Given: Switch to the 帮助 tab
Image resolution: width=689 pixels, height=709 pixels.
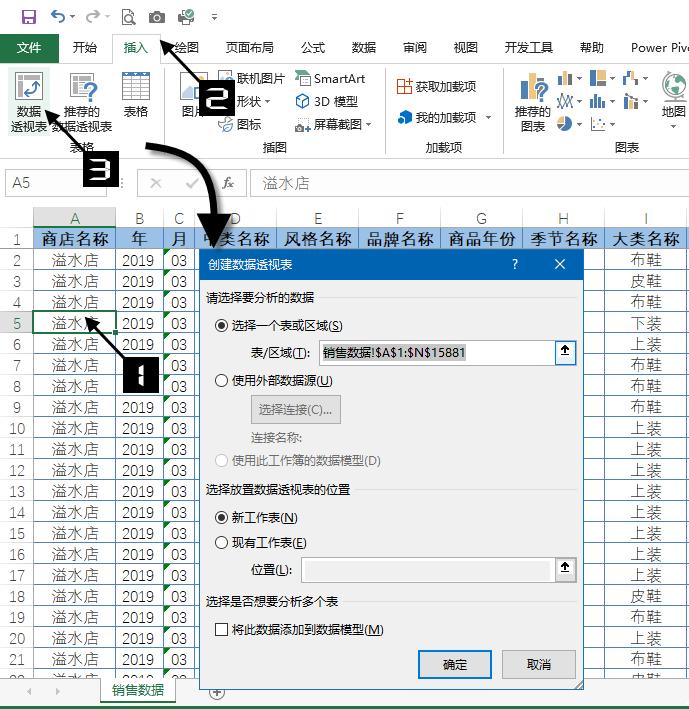Looking at the screenshot, I should click(x=591, y=47).
